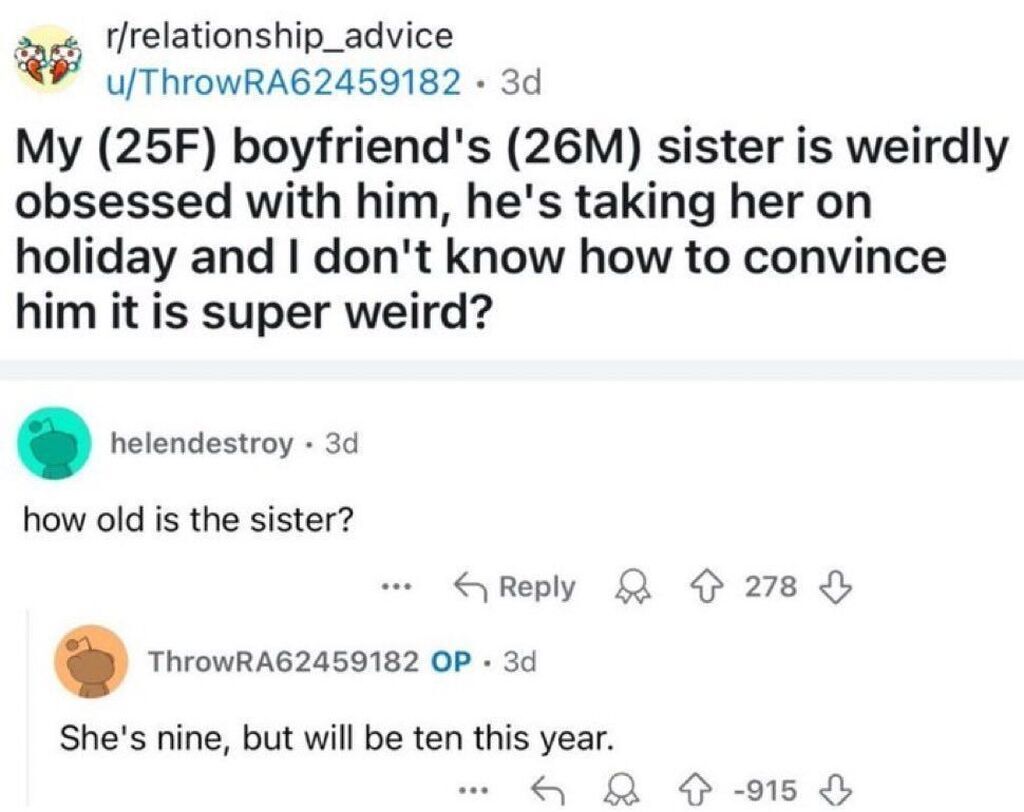Image resolution: width=1024 pixels, height=812 pixels.
Task: Upvote the "She's nine" comment
Action: coord(707,792)
